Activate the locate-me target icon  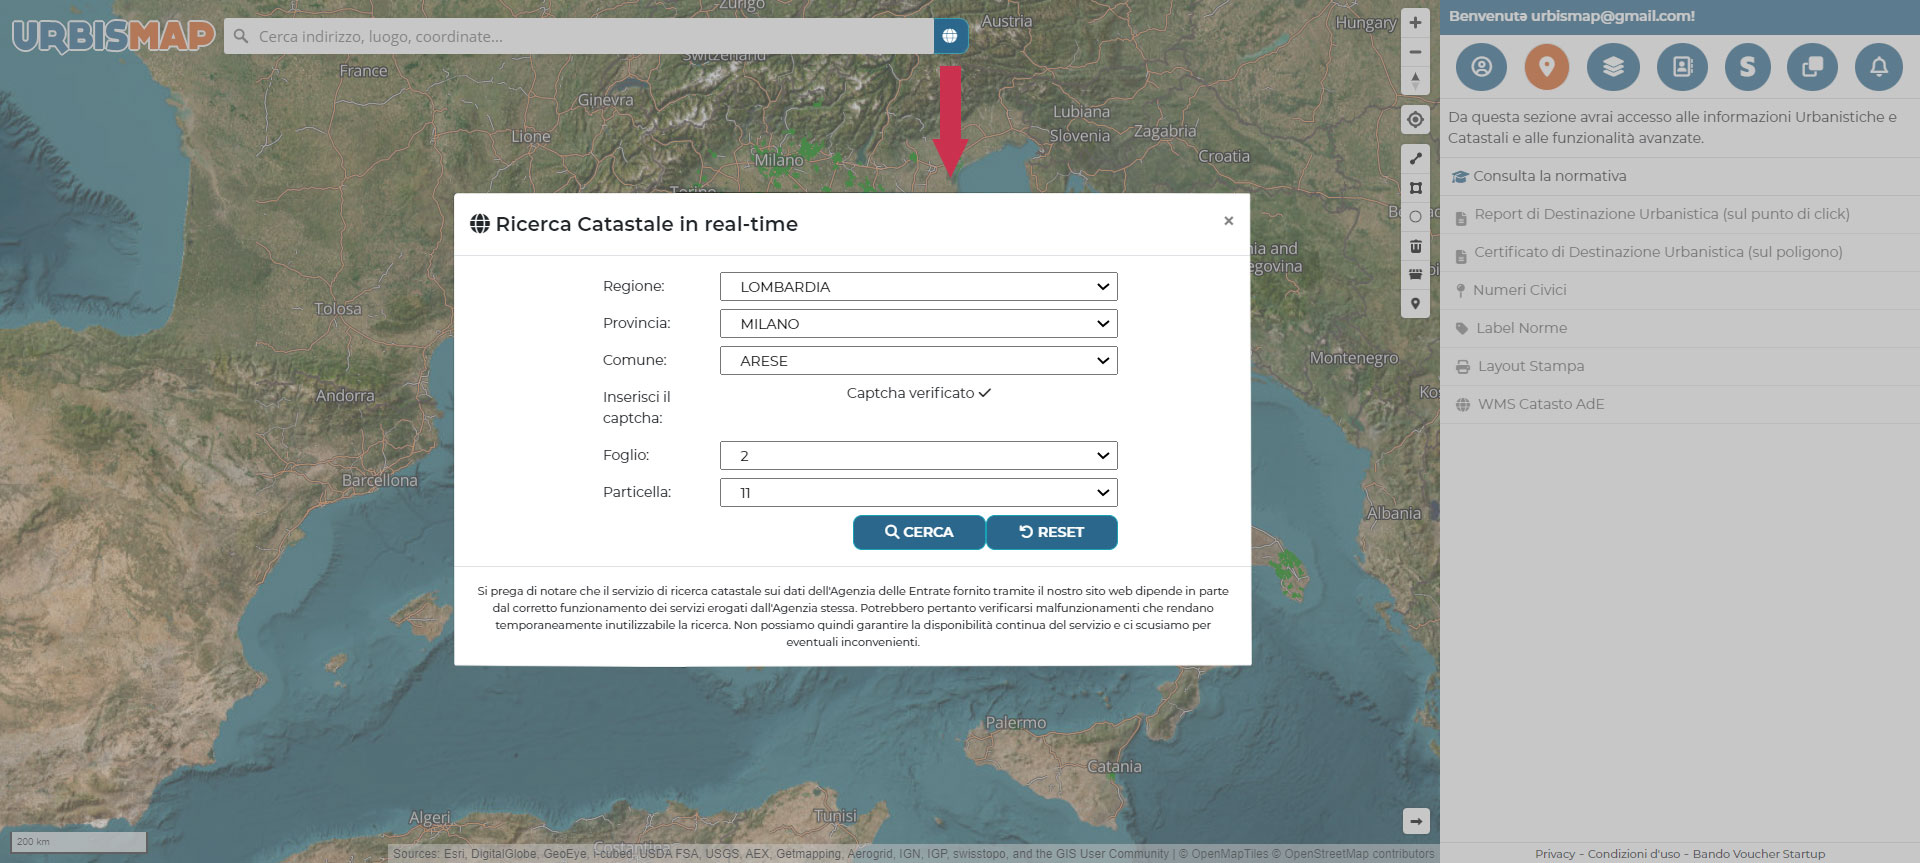pyautogui.click(x=1415, y=119)
